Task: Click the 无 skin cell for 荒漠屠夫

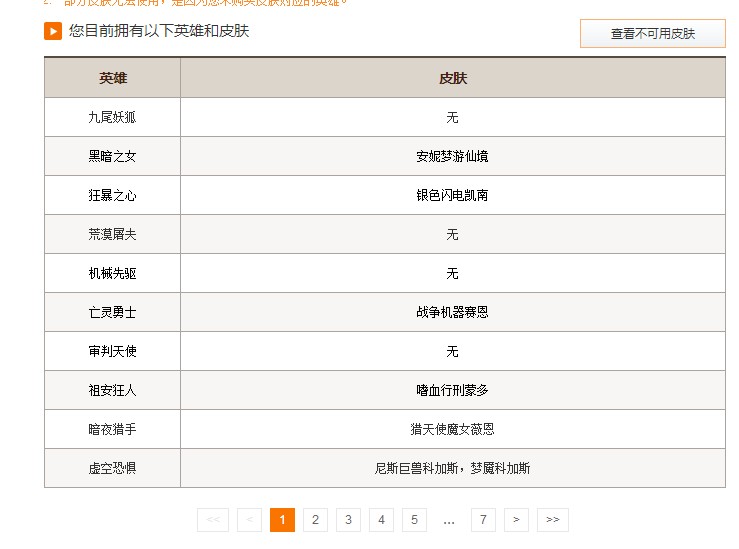Action: tap(453, 234)
